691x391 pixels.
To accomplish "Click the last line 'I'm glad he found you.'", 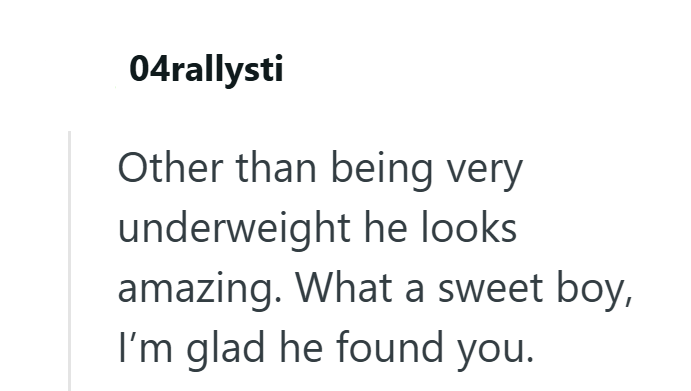I will point(326,350).
